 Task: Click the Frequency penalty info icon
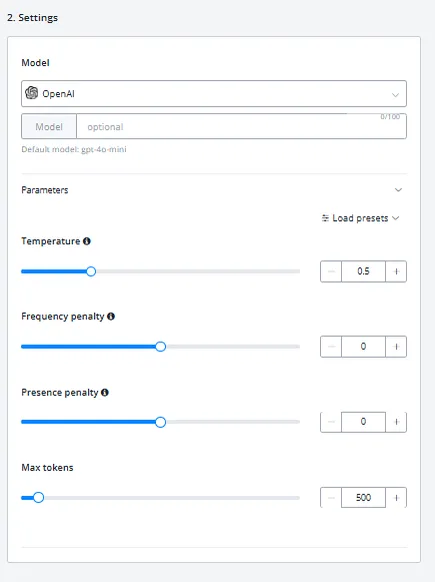pyautogui.click(x=111, y=316)
